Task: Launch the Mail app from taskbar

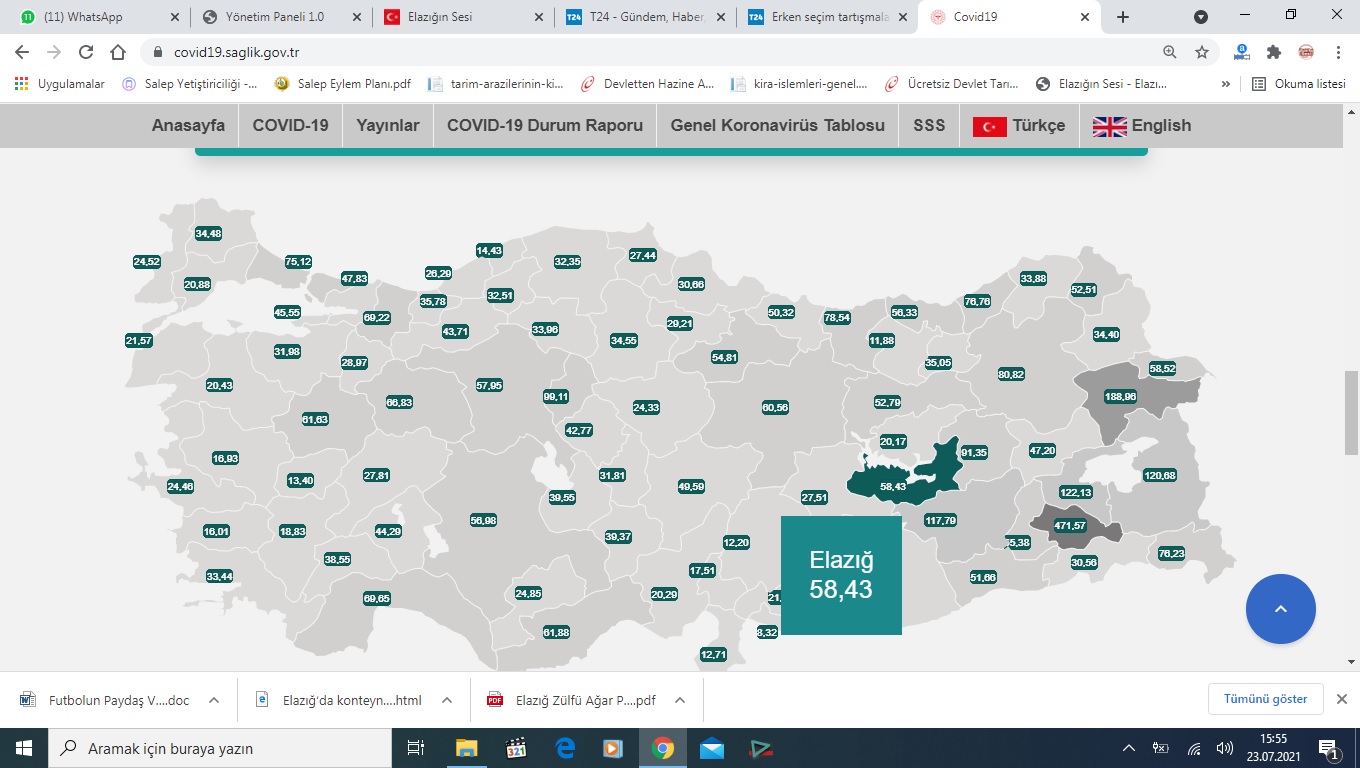Action: [711, 748]
